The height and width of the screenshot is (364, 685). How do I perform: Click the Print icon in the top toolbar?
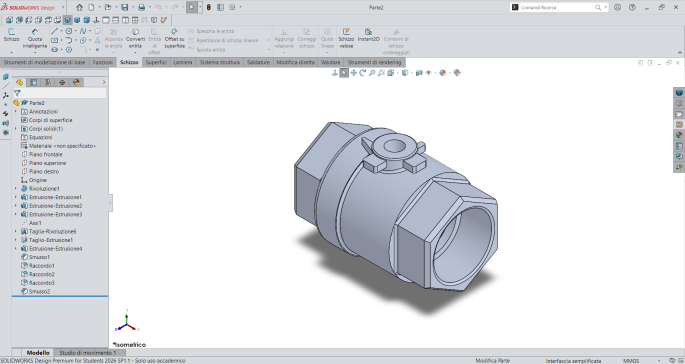tap(142, 7)
